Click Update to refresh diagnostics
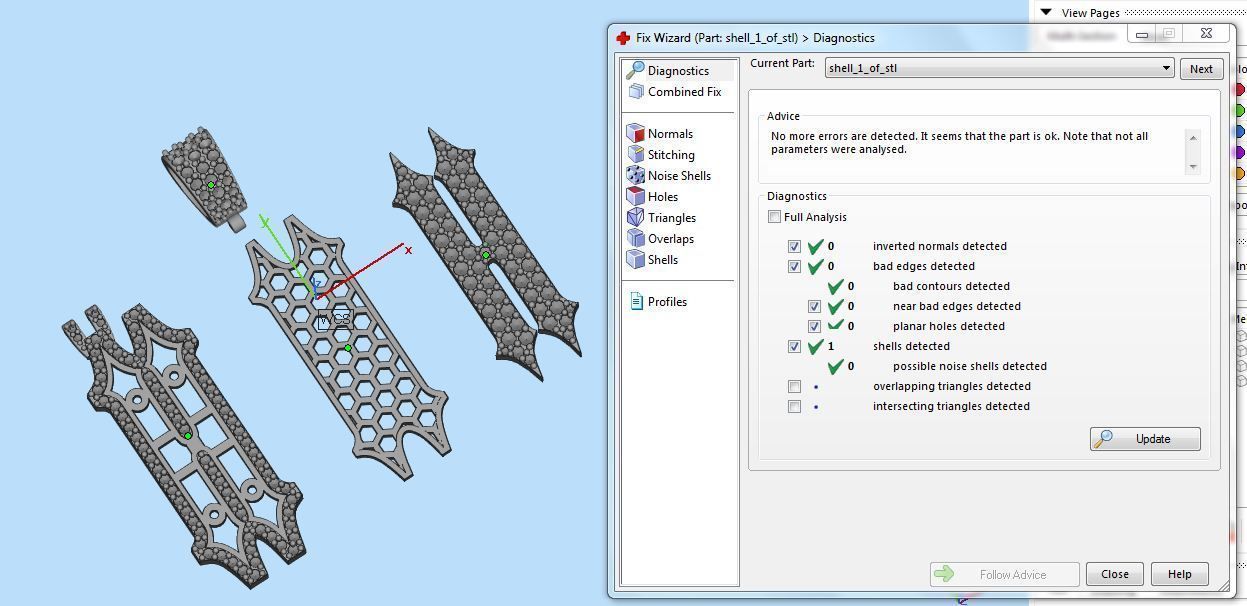 click(x=1145, y=439)
